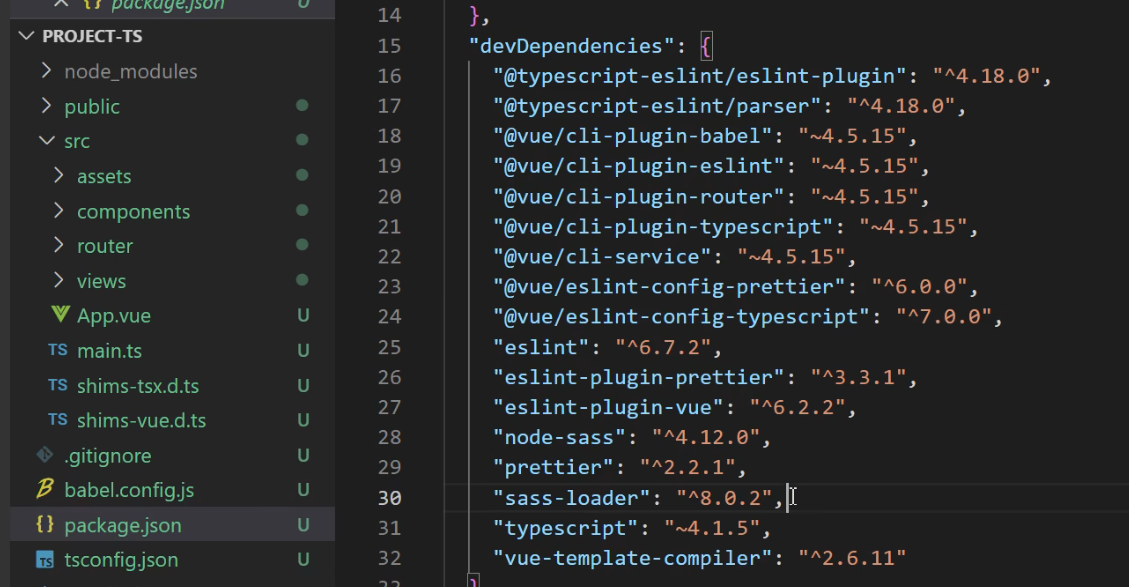This screenshot has width=1129, height=587.
Task: Click "@vue/cli-plugin-router" key
Action: 639,197
